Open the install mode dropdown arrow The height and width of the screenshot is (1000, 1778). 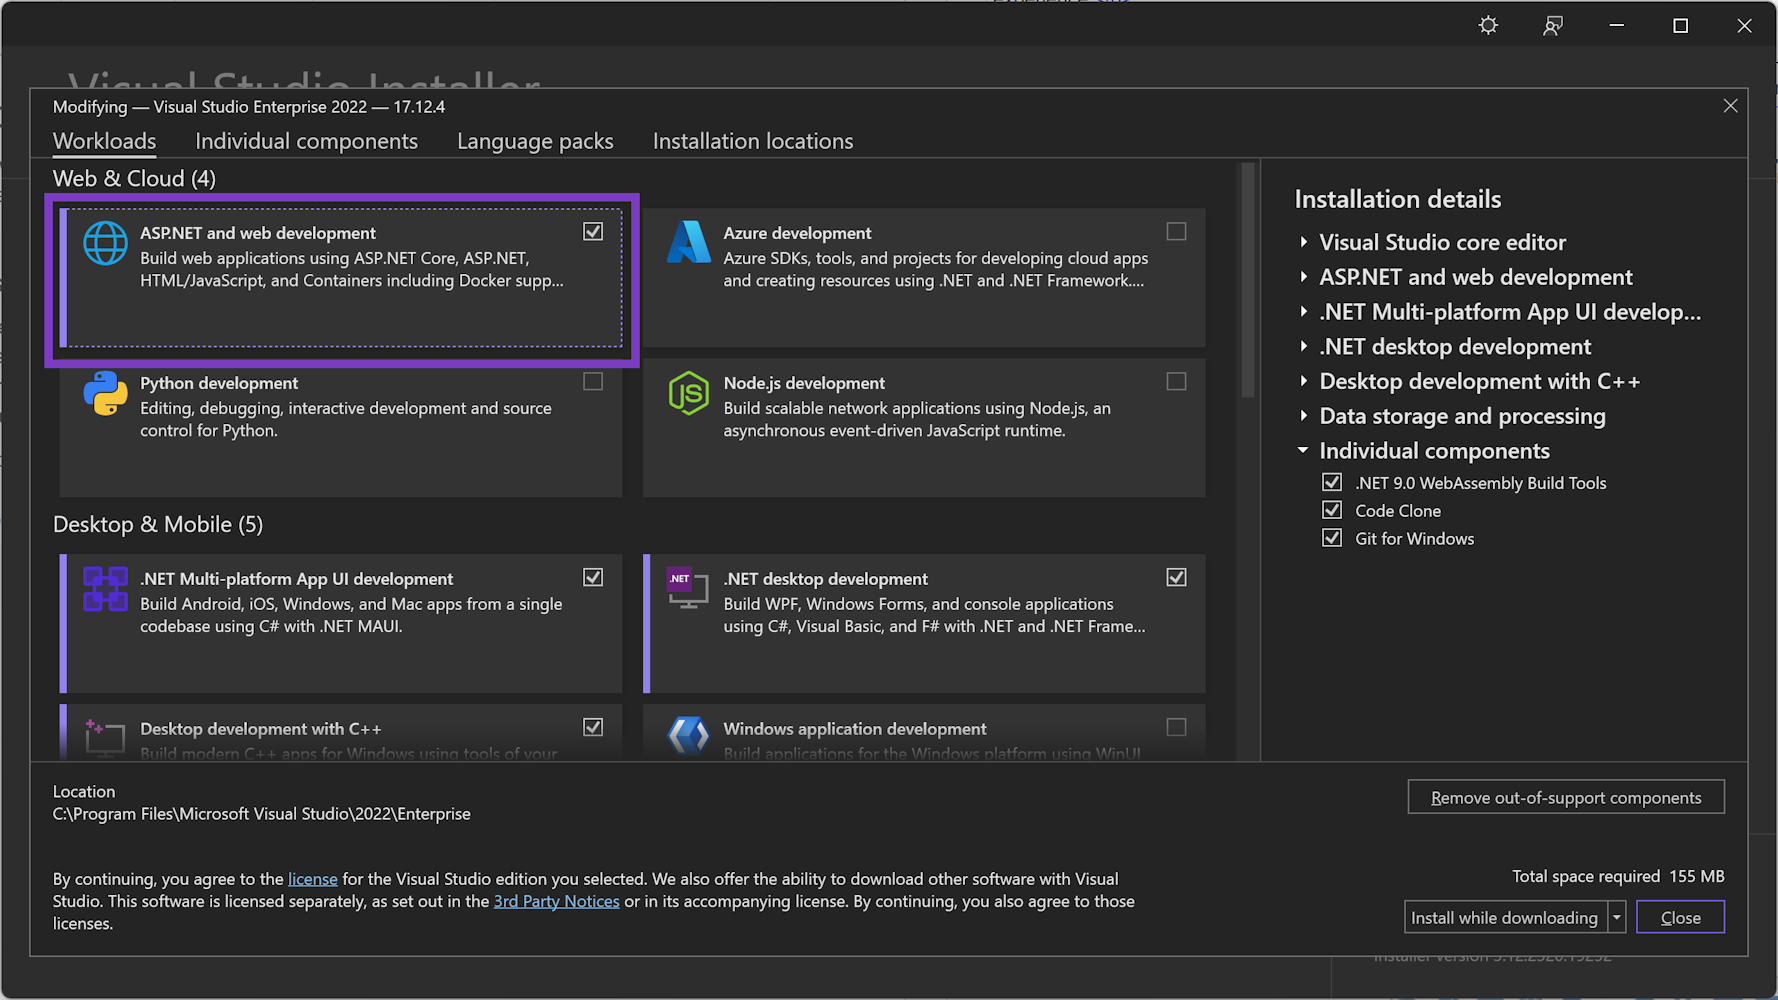(x=1617, y=917)
